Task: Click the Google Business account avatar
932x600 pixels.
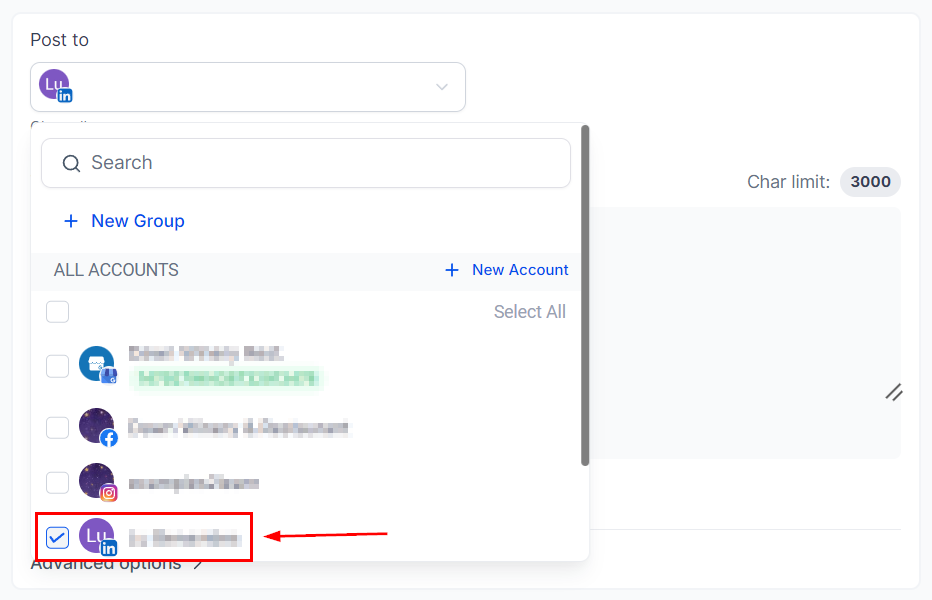Action: [x=97, y=364]
